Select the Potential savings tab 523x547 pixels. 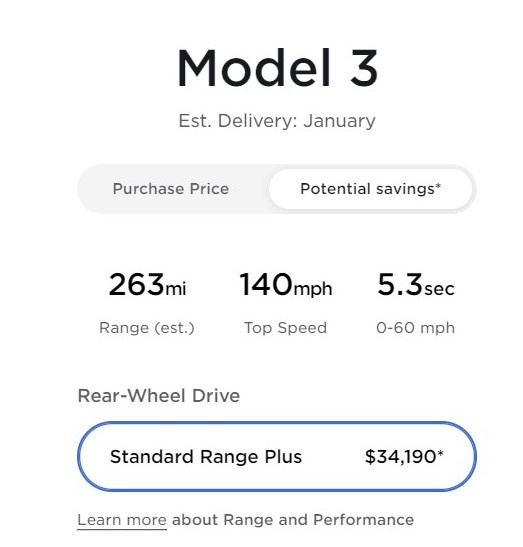click(x=371, y=189)
